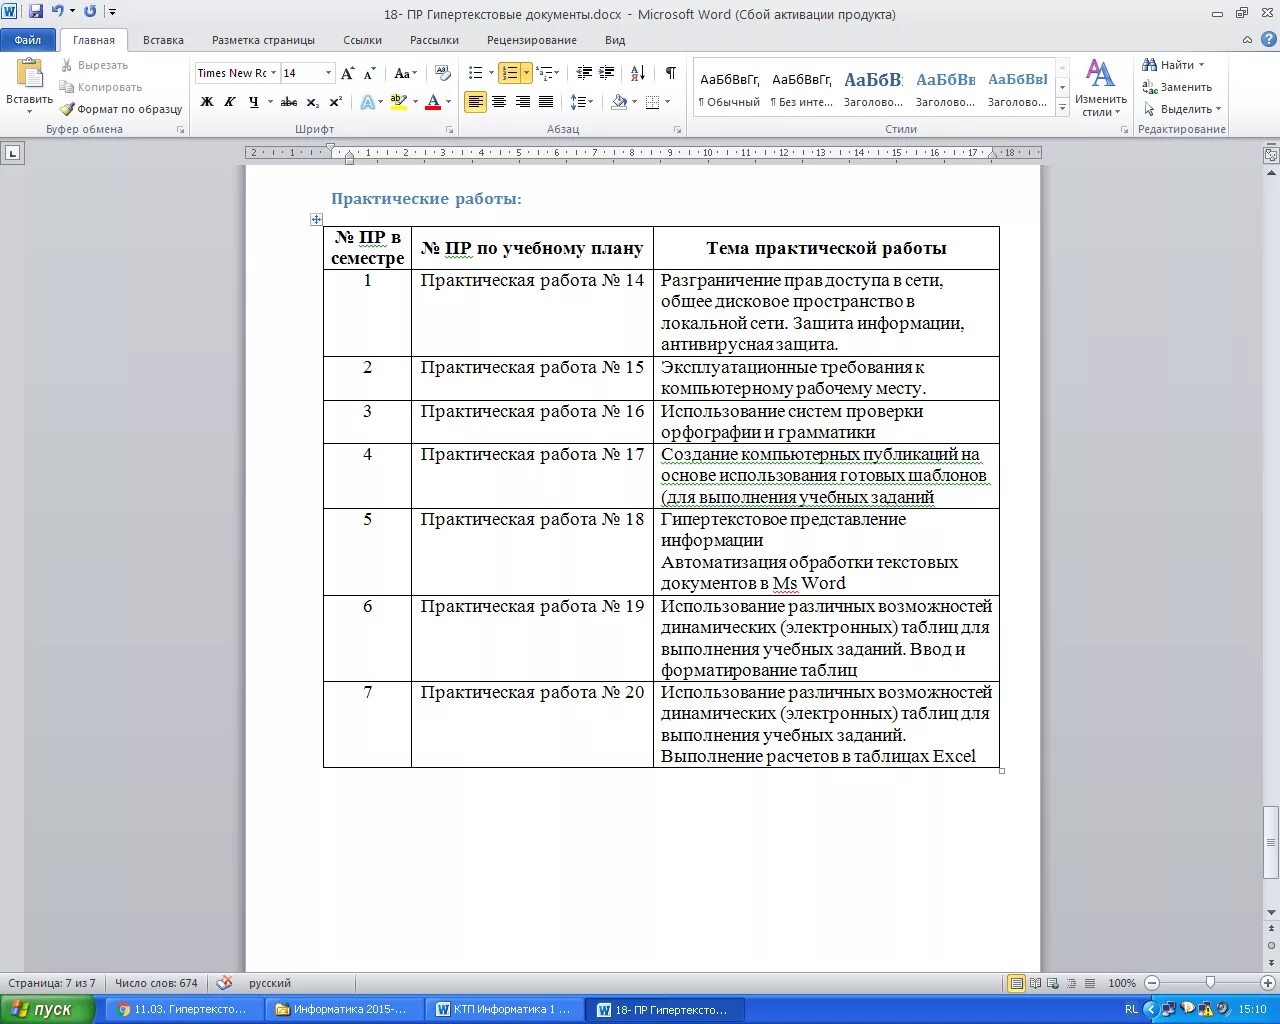
Task: Click zoom slider handle
Action: [x=1210, y=983]
